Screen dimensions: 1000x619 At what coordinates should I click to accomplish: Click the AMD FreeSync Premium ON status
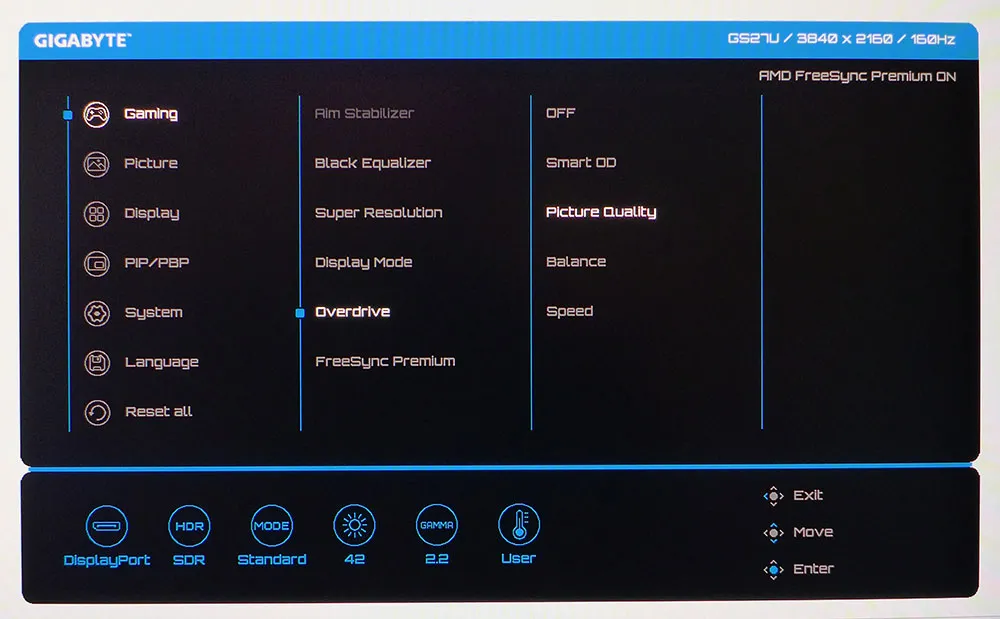coord(857,76)
